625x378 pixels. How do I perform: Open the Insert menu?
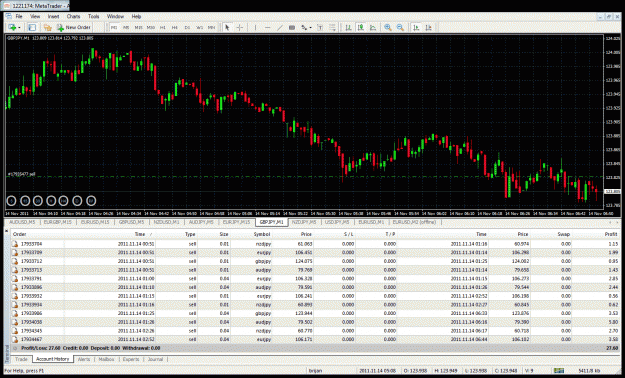coord(53,16)
